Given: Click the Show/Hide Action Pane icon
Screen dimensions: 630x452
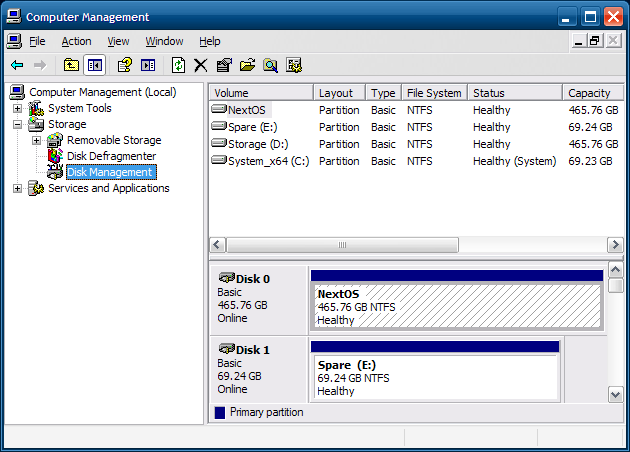Looking at the screenshot, I should click(x=148, y=65).
